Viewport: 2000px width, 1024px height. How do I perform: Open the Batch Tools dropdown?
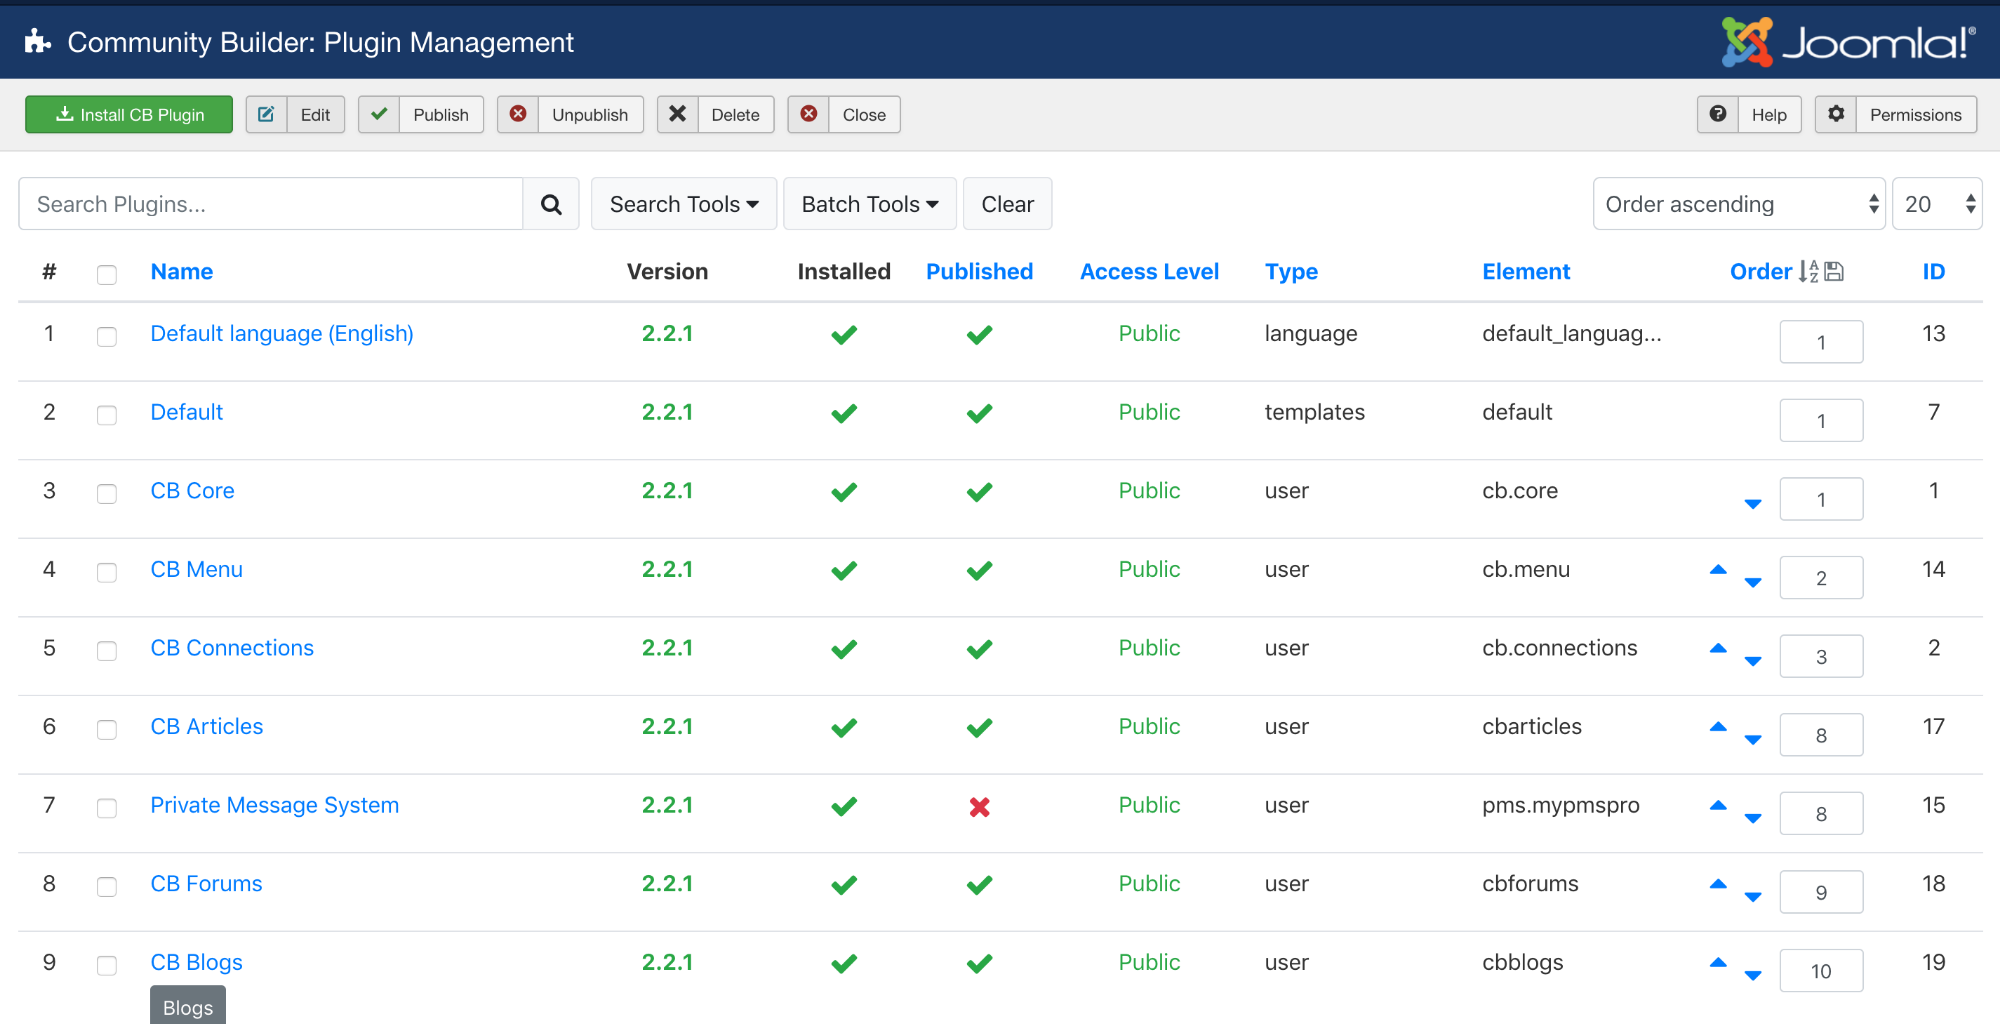coord(870,204)
